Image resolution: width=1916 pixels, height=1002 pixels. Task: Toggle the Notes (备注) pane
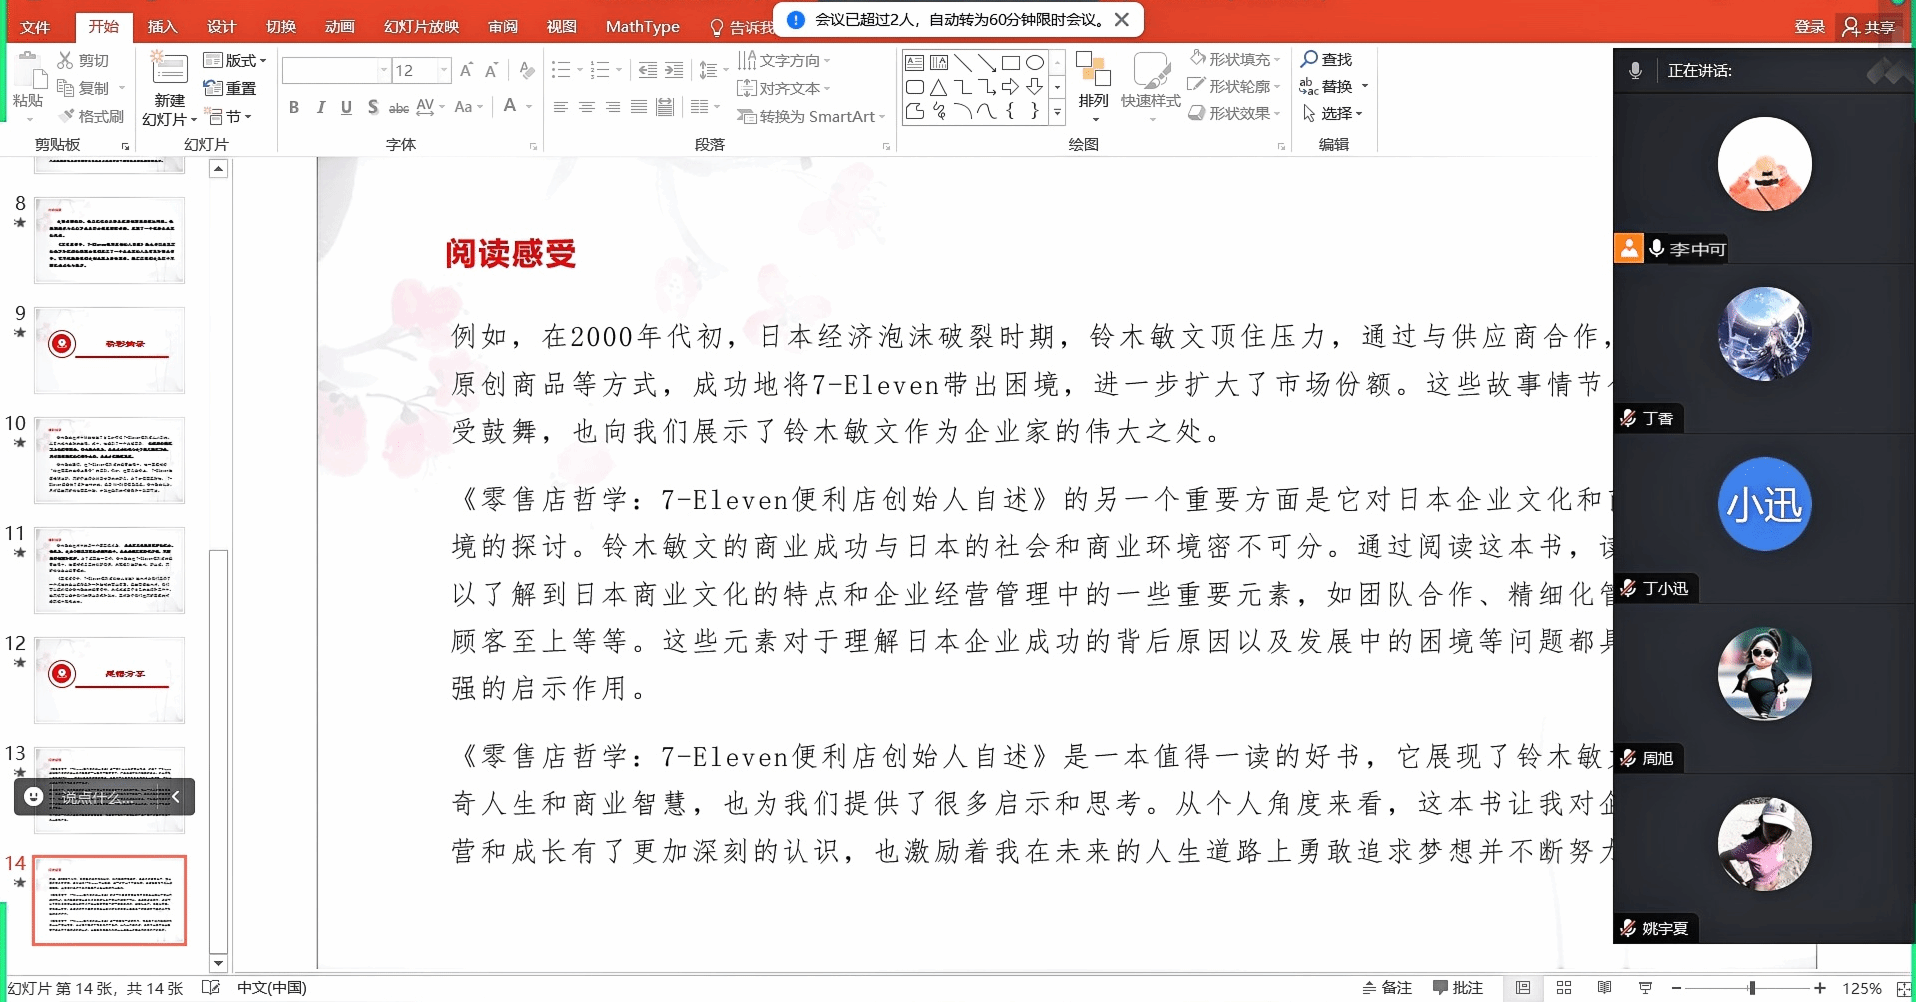click(x=1387, y=988)
